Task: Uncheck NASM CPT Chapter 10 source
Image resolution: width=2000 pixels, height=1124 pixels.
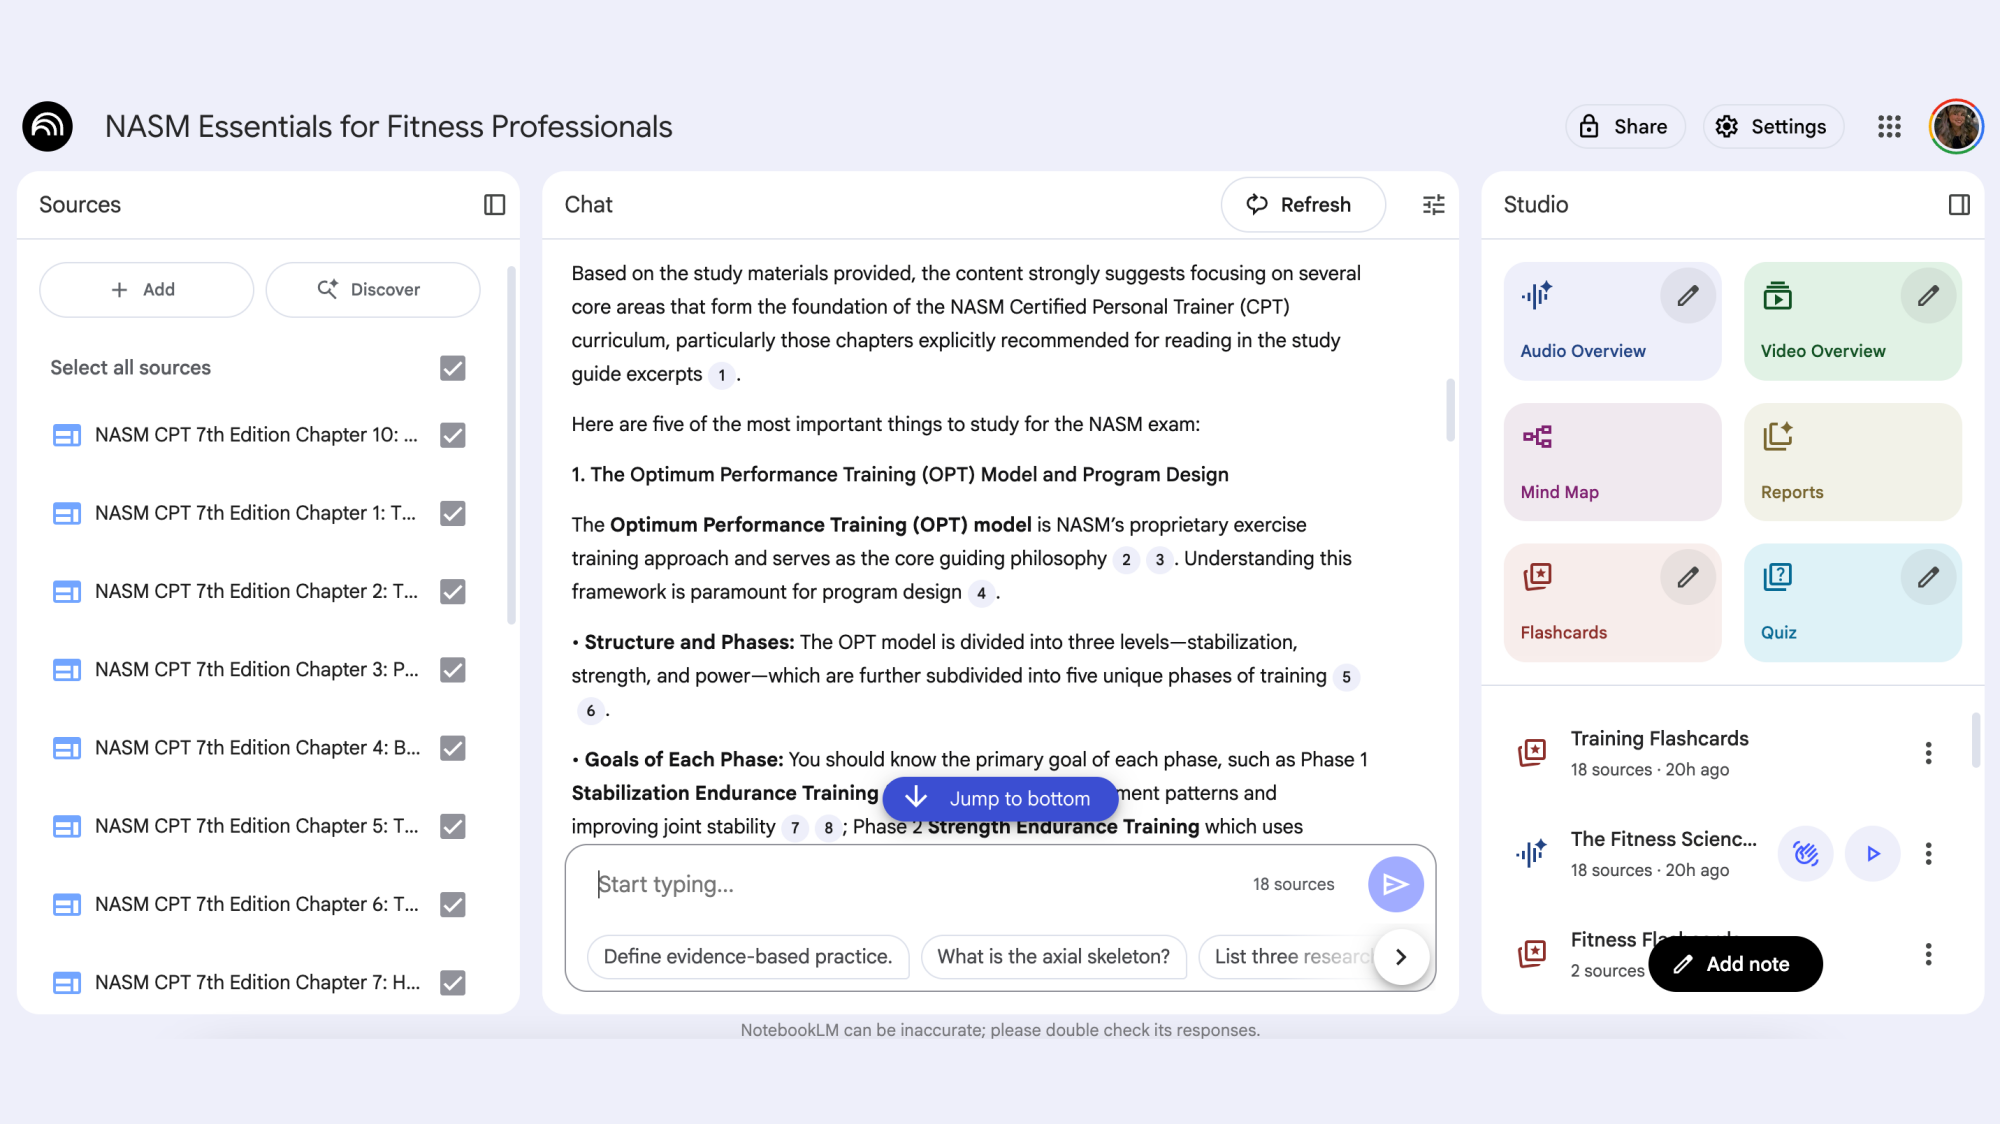Action: [x=452, y=435]
